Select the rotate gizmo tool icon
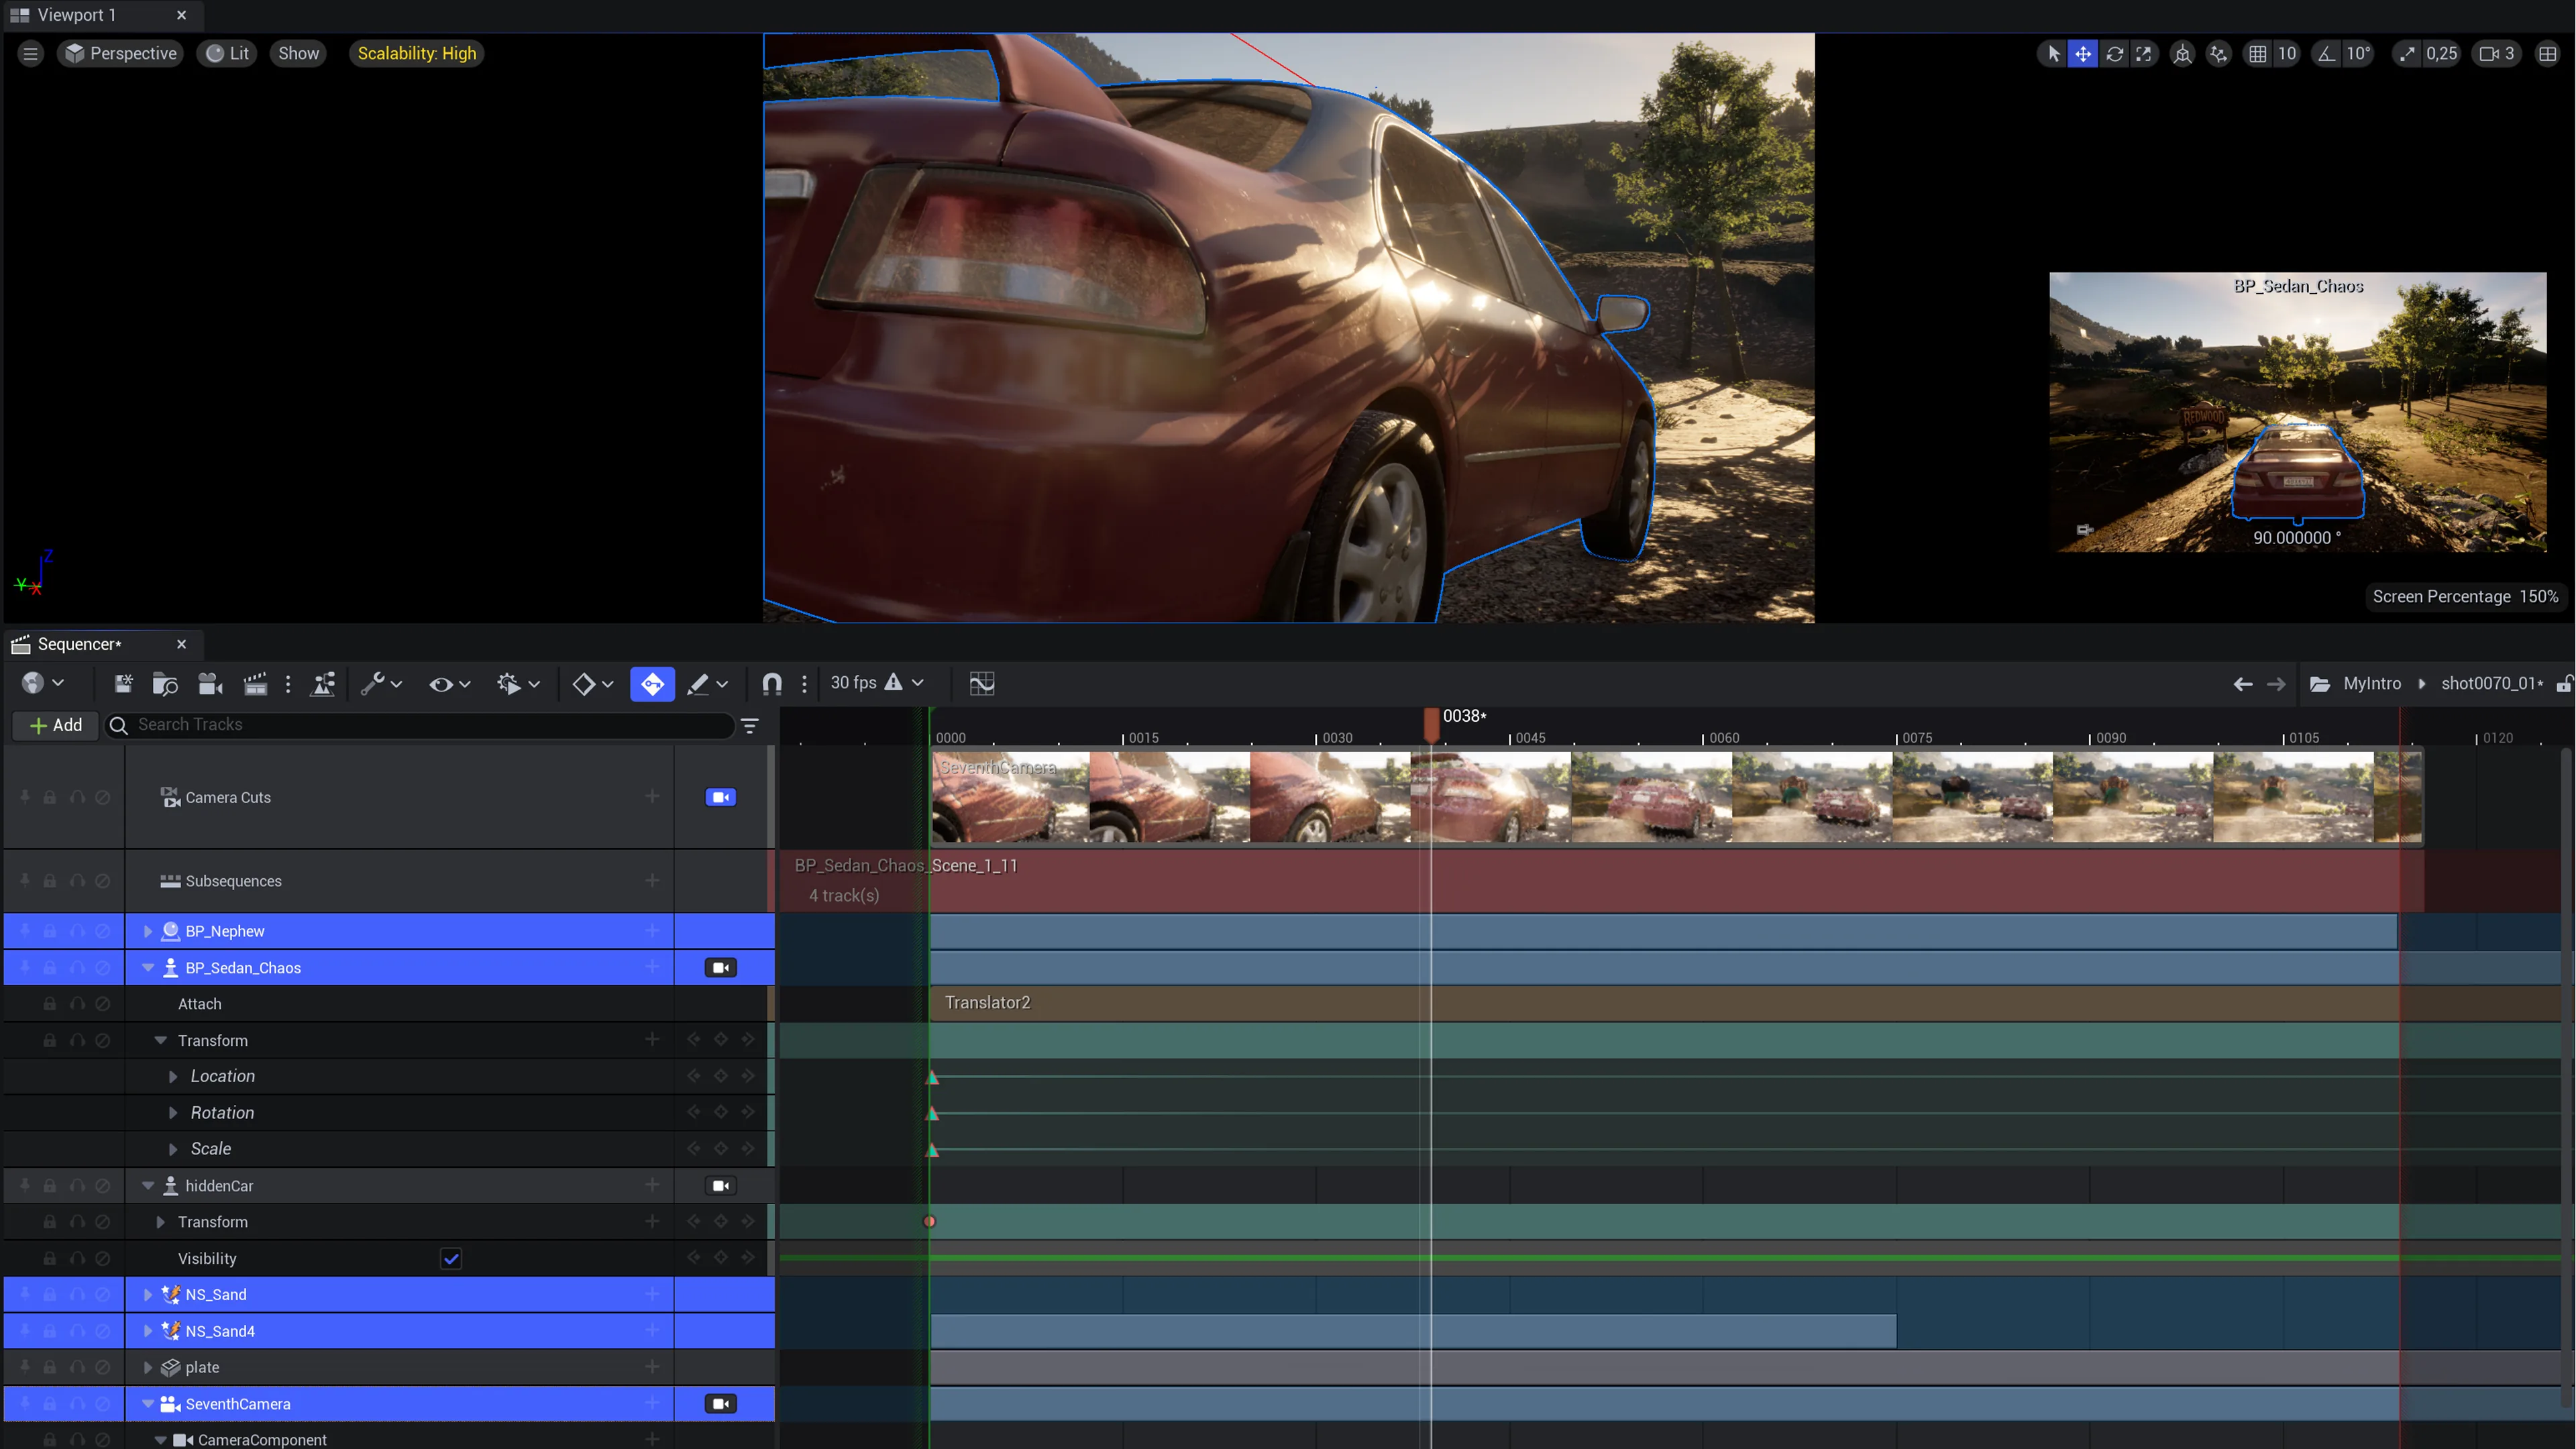Viewport: 2576px width, 1449px height. pyautogui.click(x=2114, y=54)
